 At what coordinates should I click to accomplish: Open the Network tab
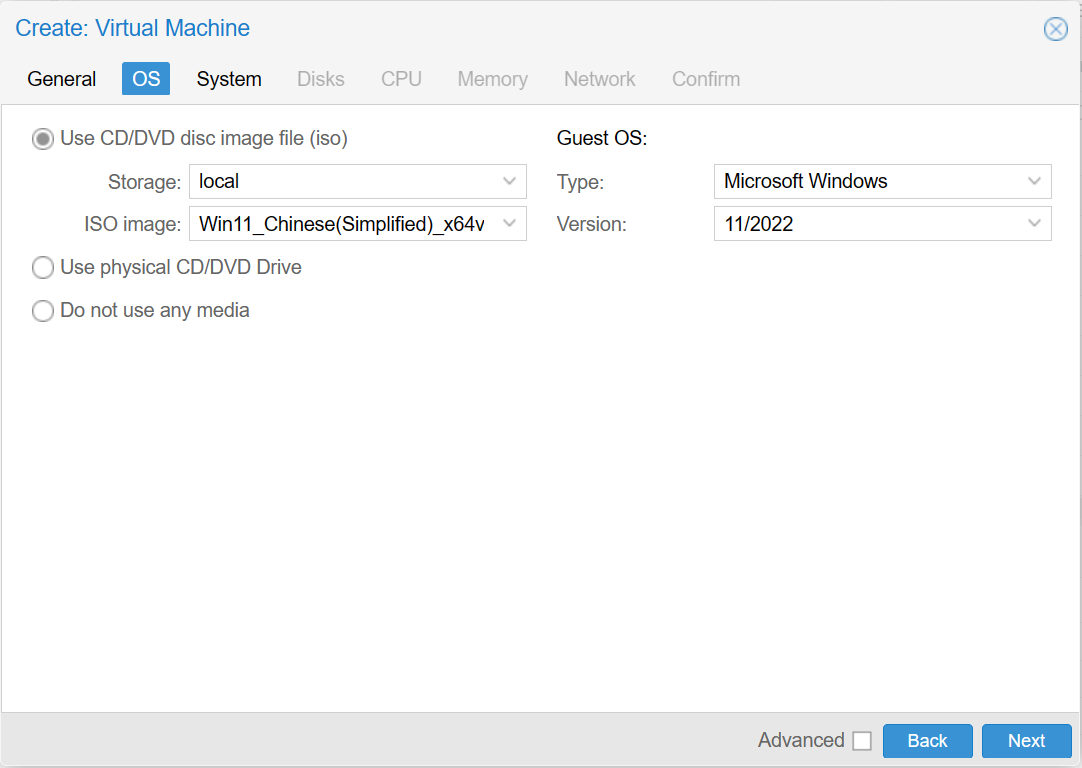[x=600, y=79]
